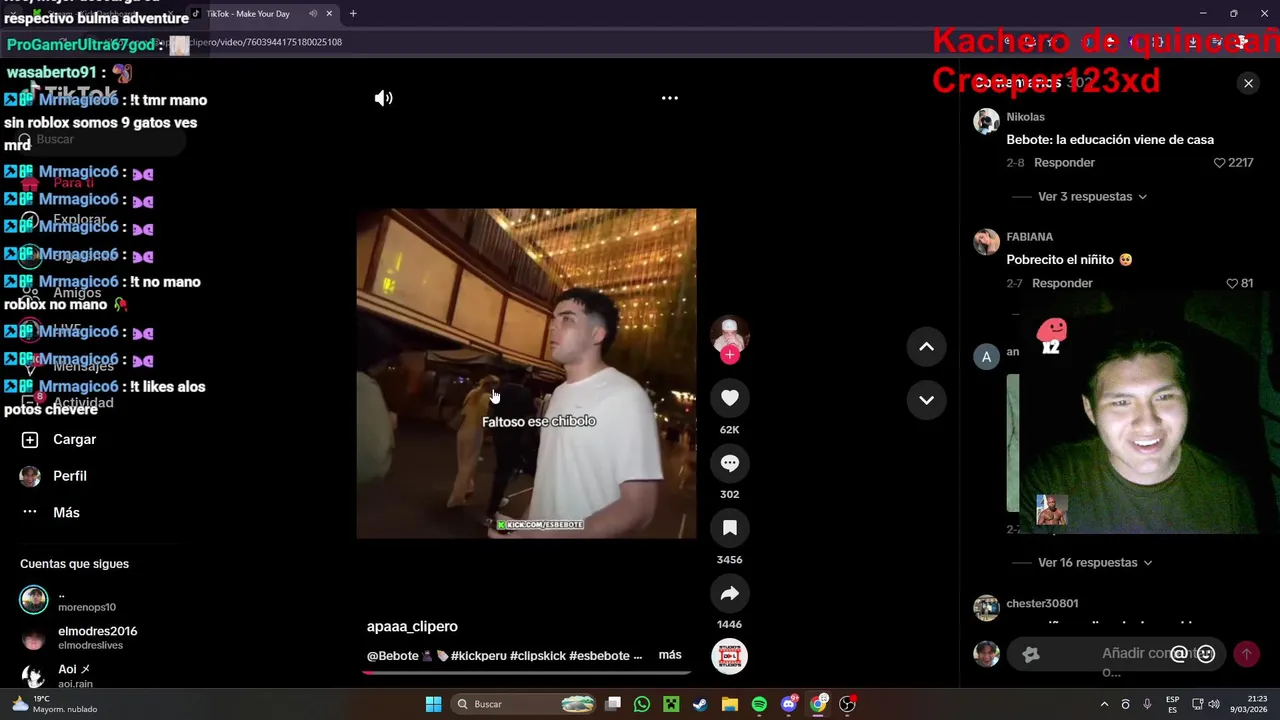Open weather widget showing 19°C

click(54, 704)
